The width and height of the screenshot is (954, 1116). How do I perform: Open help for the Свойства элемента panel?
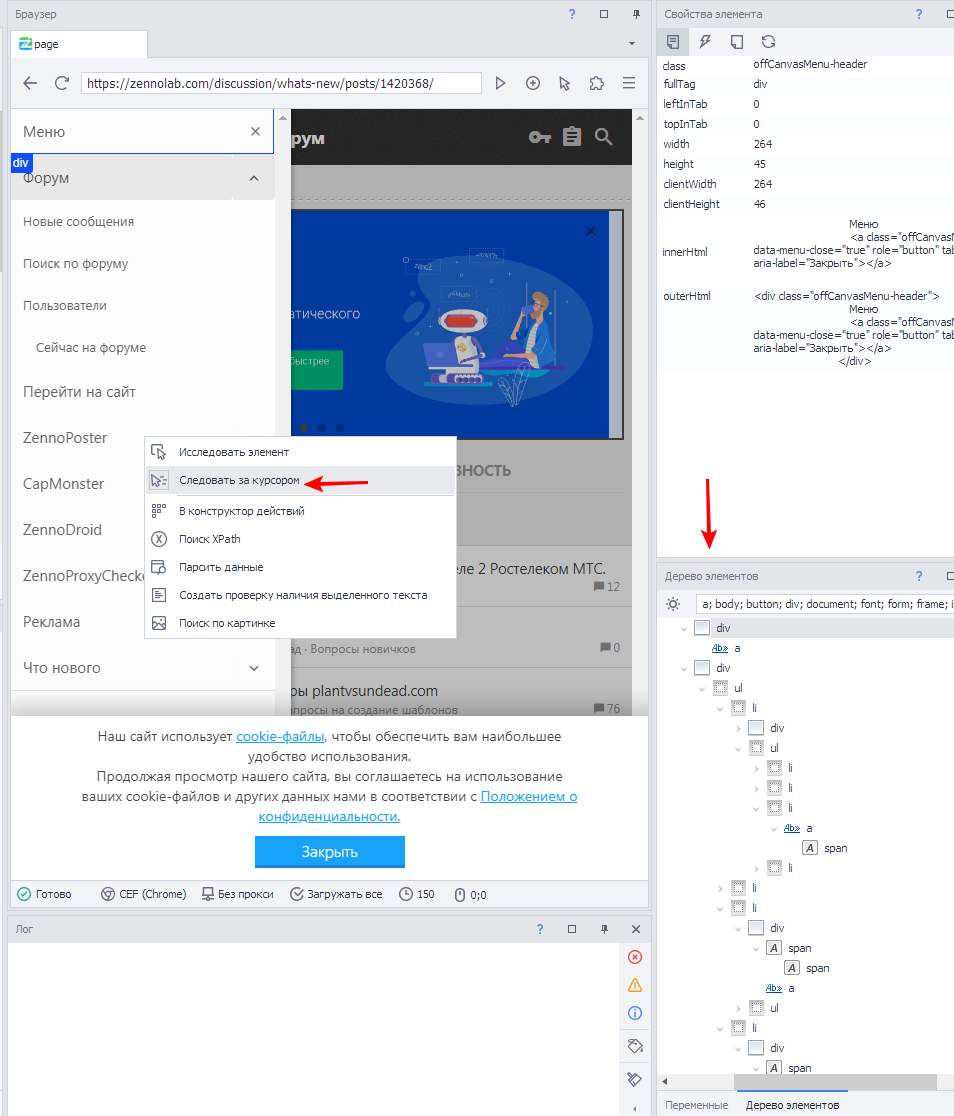point(918,14)
